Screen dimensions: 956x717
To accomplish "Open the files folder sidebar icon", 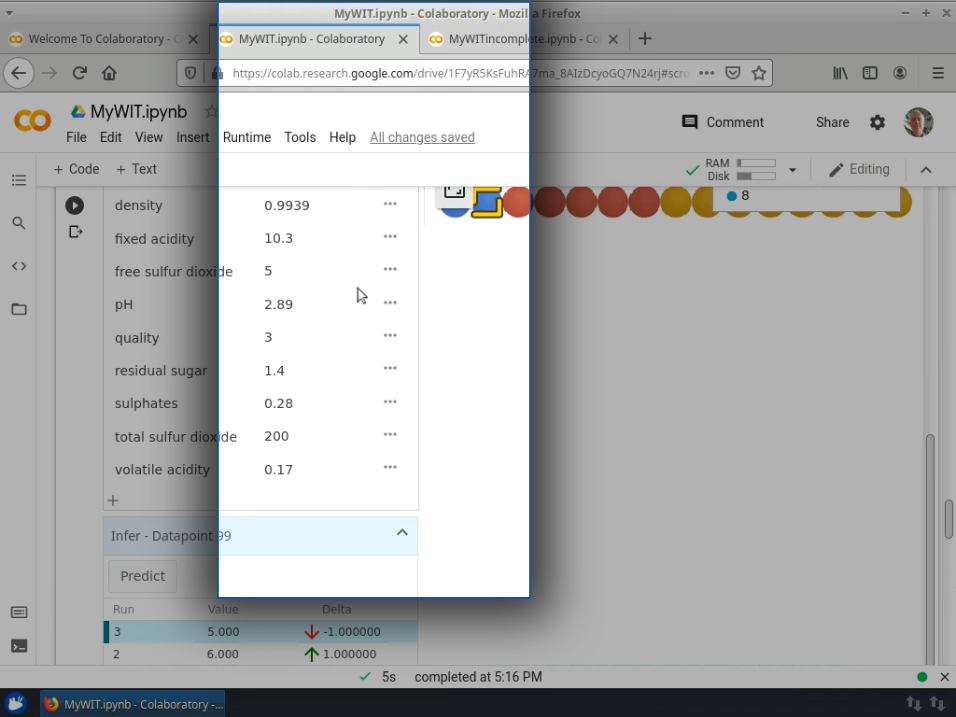I will coord(19,309).
